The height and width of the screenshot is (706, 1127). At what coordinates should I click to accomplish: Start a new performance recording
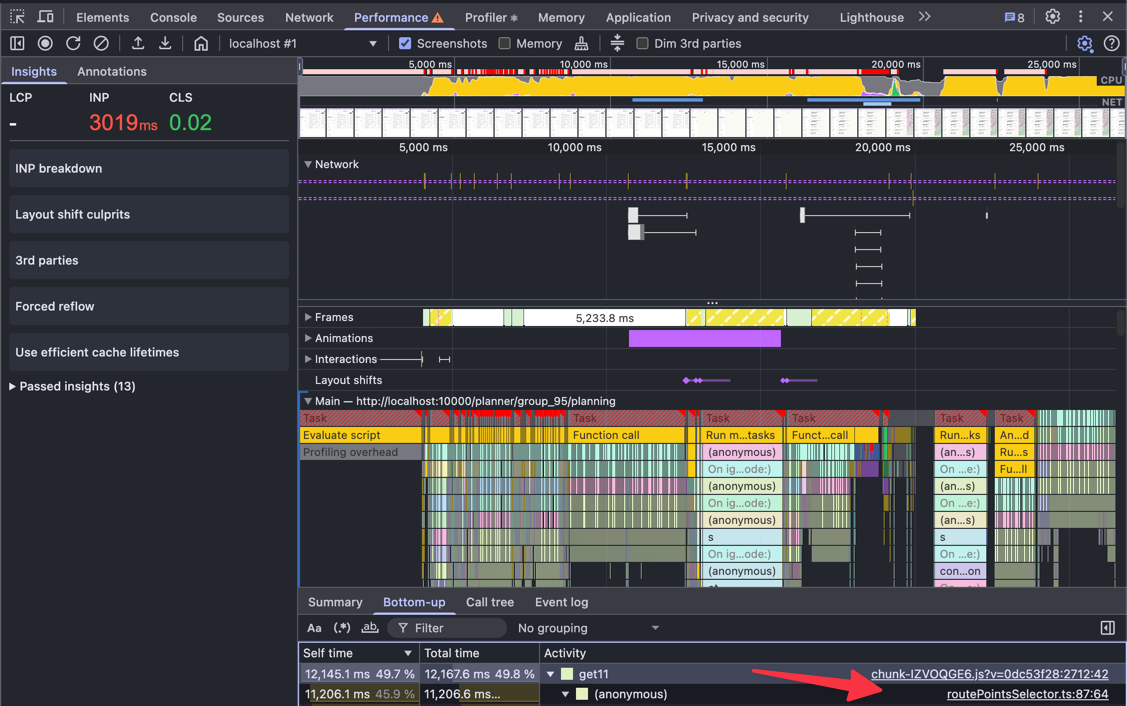click(44, 44)
